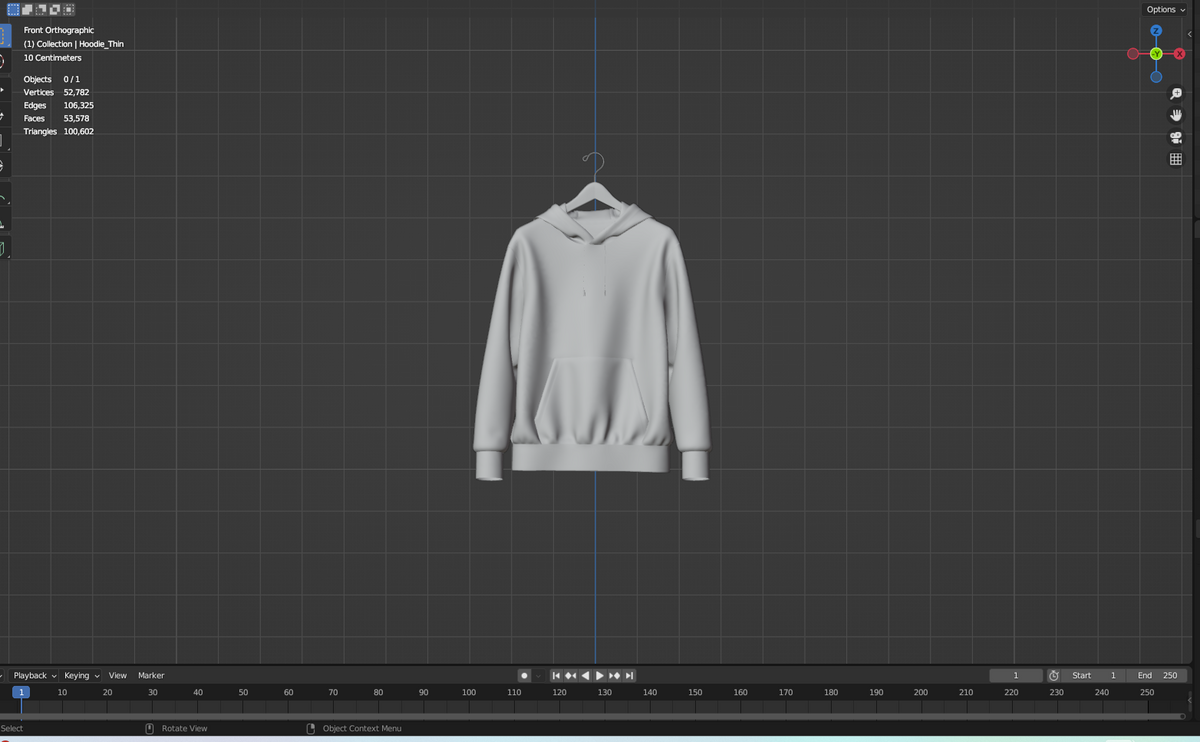Play the animation forward
The width and height of the screenshot is (1200, 742).
(600, 676)
